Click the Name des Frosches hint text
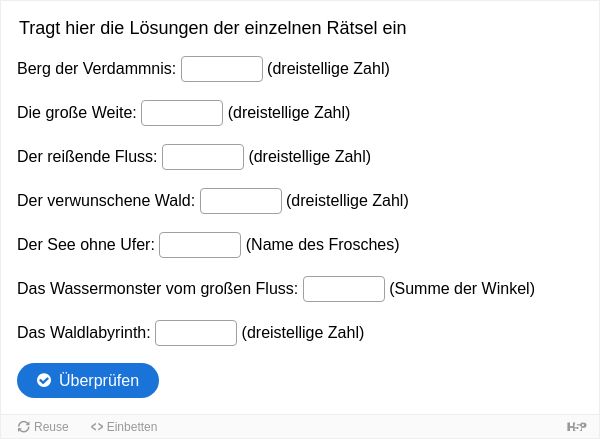The width and height of the screenshot is (600, 439). (323, 245)
